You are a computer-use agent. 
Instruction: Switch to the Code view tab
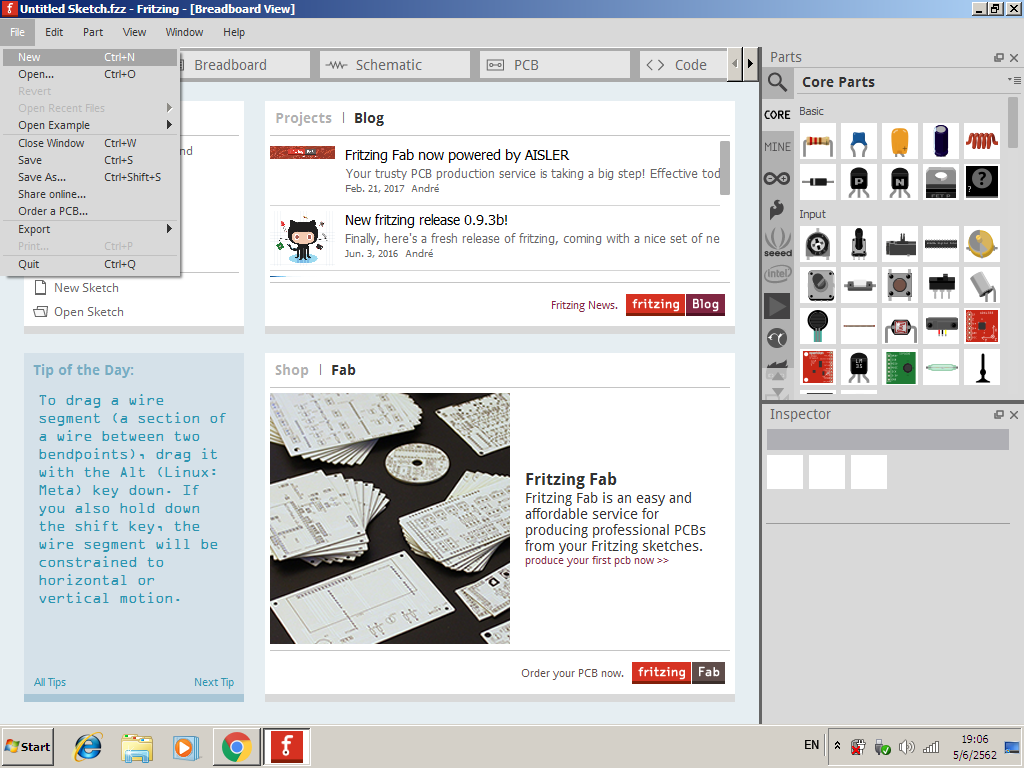click(x=683, y=65)
